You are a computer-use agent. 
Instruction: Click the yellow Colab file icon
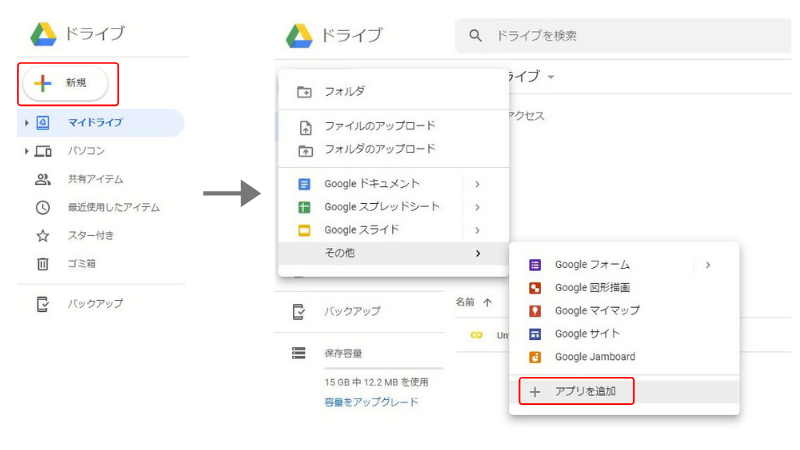tap(476, 335)
